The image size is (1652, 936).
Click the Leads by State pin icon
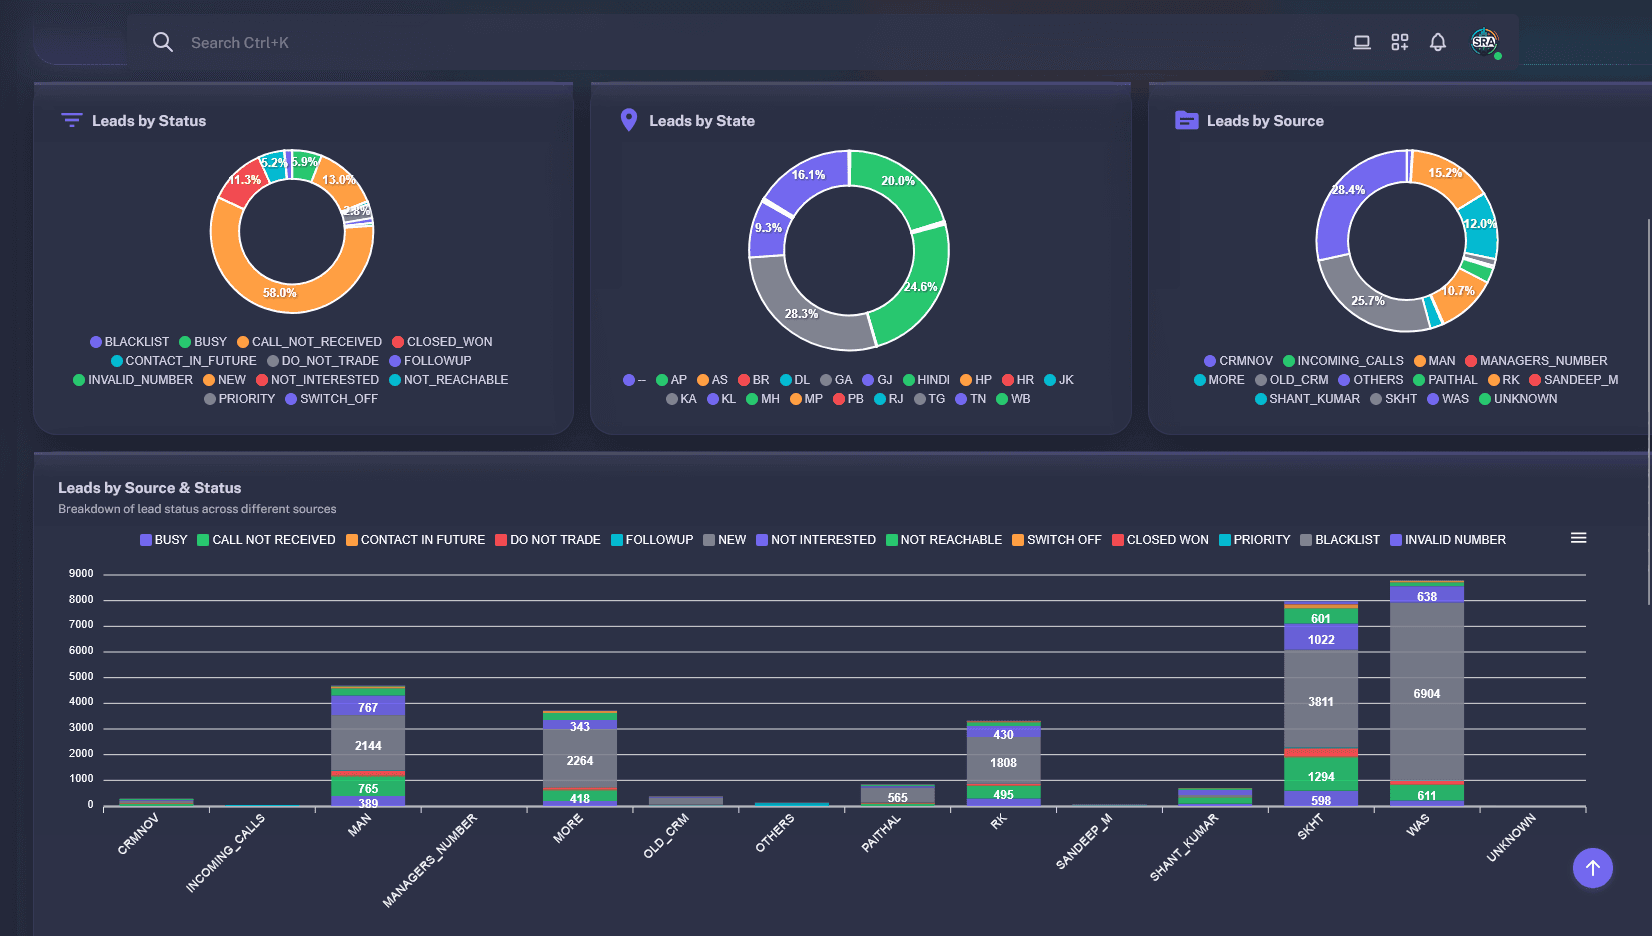click(x=629, y=120)
